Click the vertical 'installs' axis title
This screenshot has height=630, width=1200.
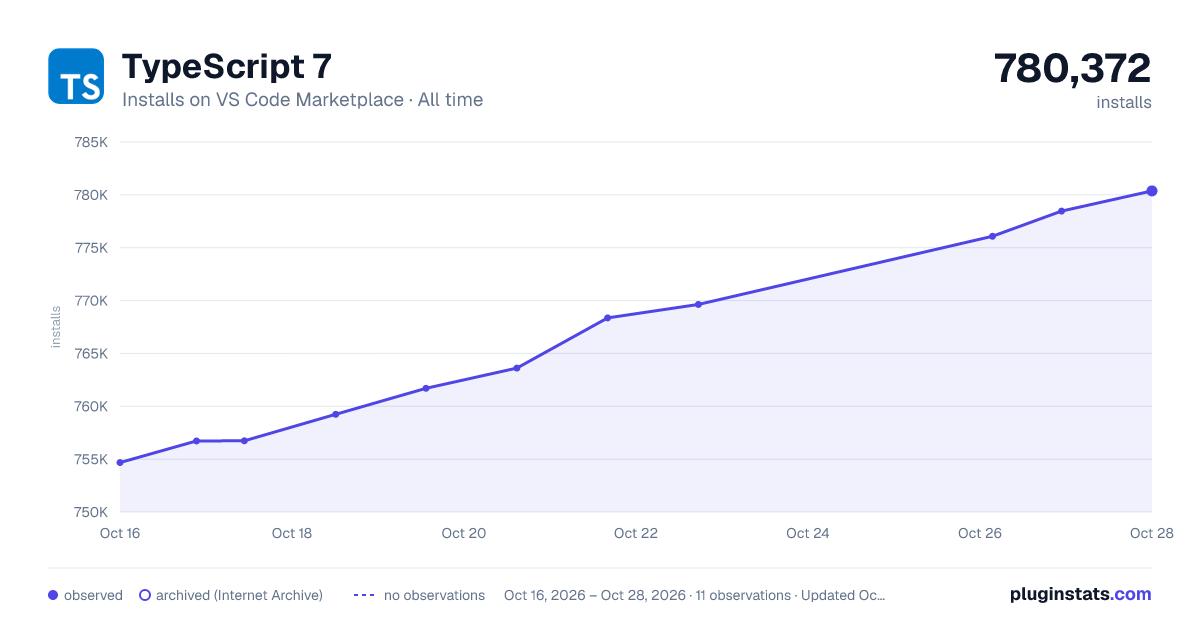coord(56,327)
